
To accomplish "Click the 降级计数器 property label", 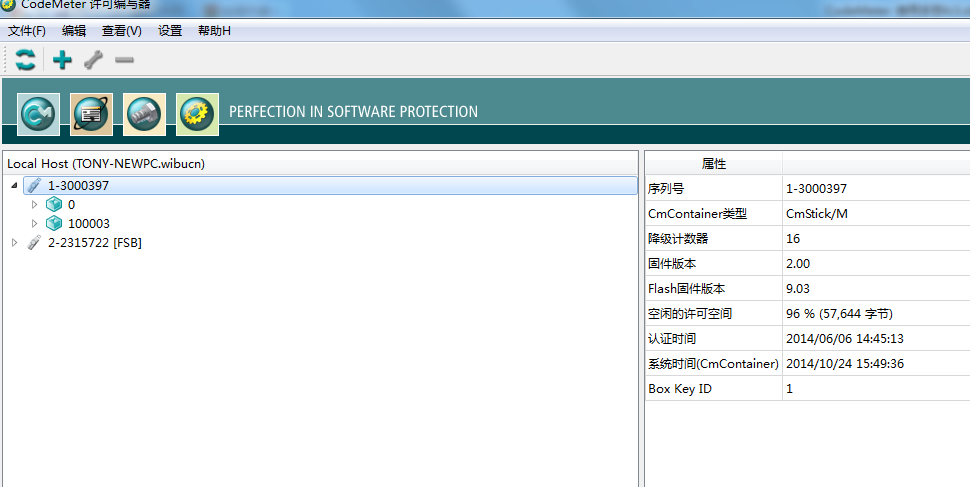I will [678, 238].
